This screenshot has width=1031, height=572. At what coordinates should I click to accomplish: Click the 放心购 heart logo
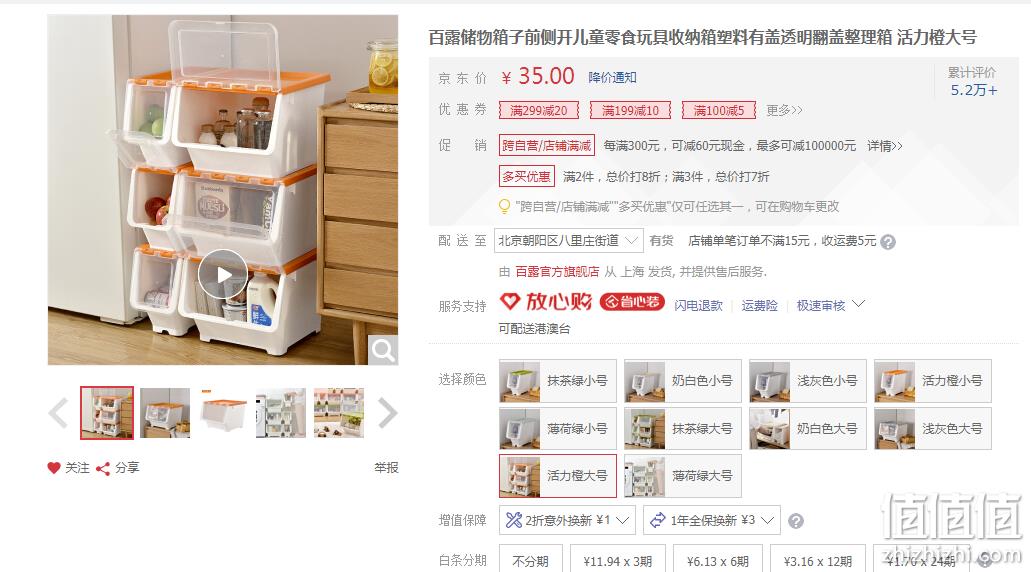click(x=510, y=302)
